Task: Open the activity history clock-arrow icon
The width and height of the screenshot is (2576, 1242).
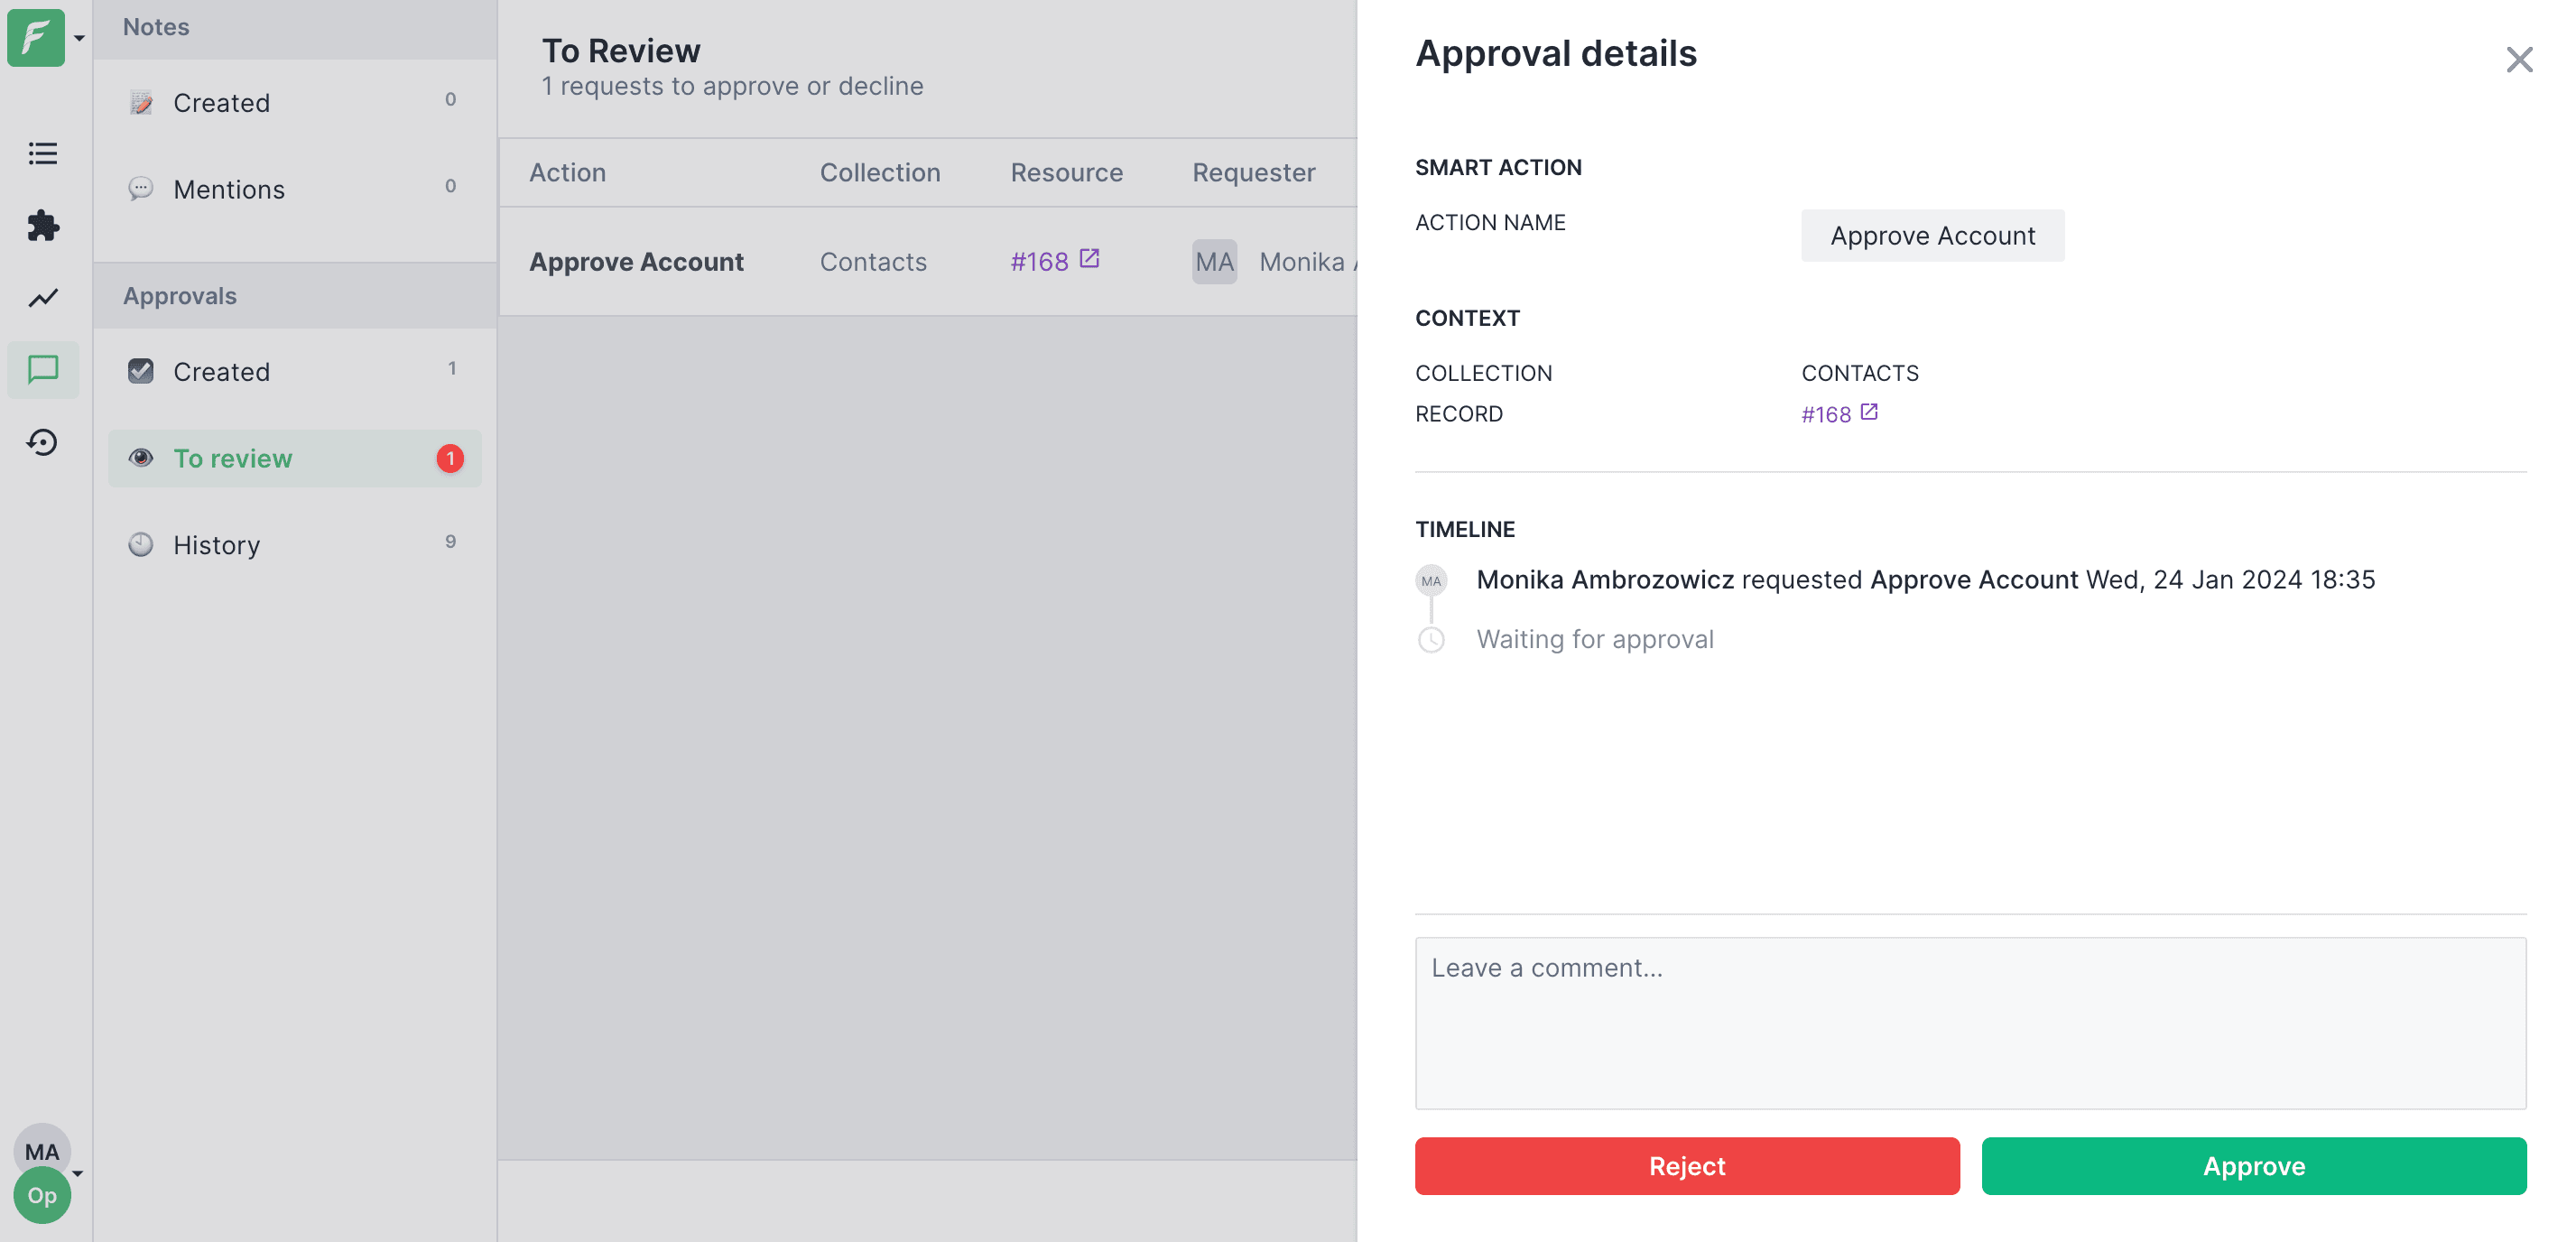Action: pos(42,442)
